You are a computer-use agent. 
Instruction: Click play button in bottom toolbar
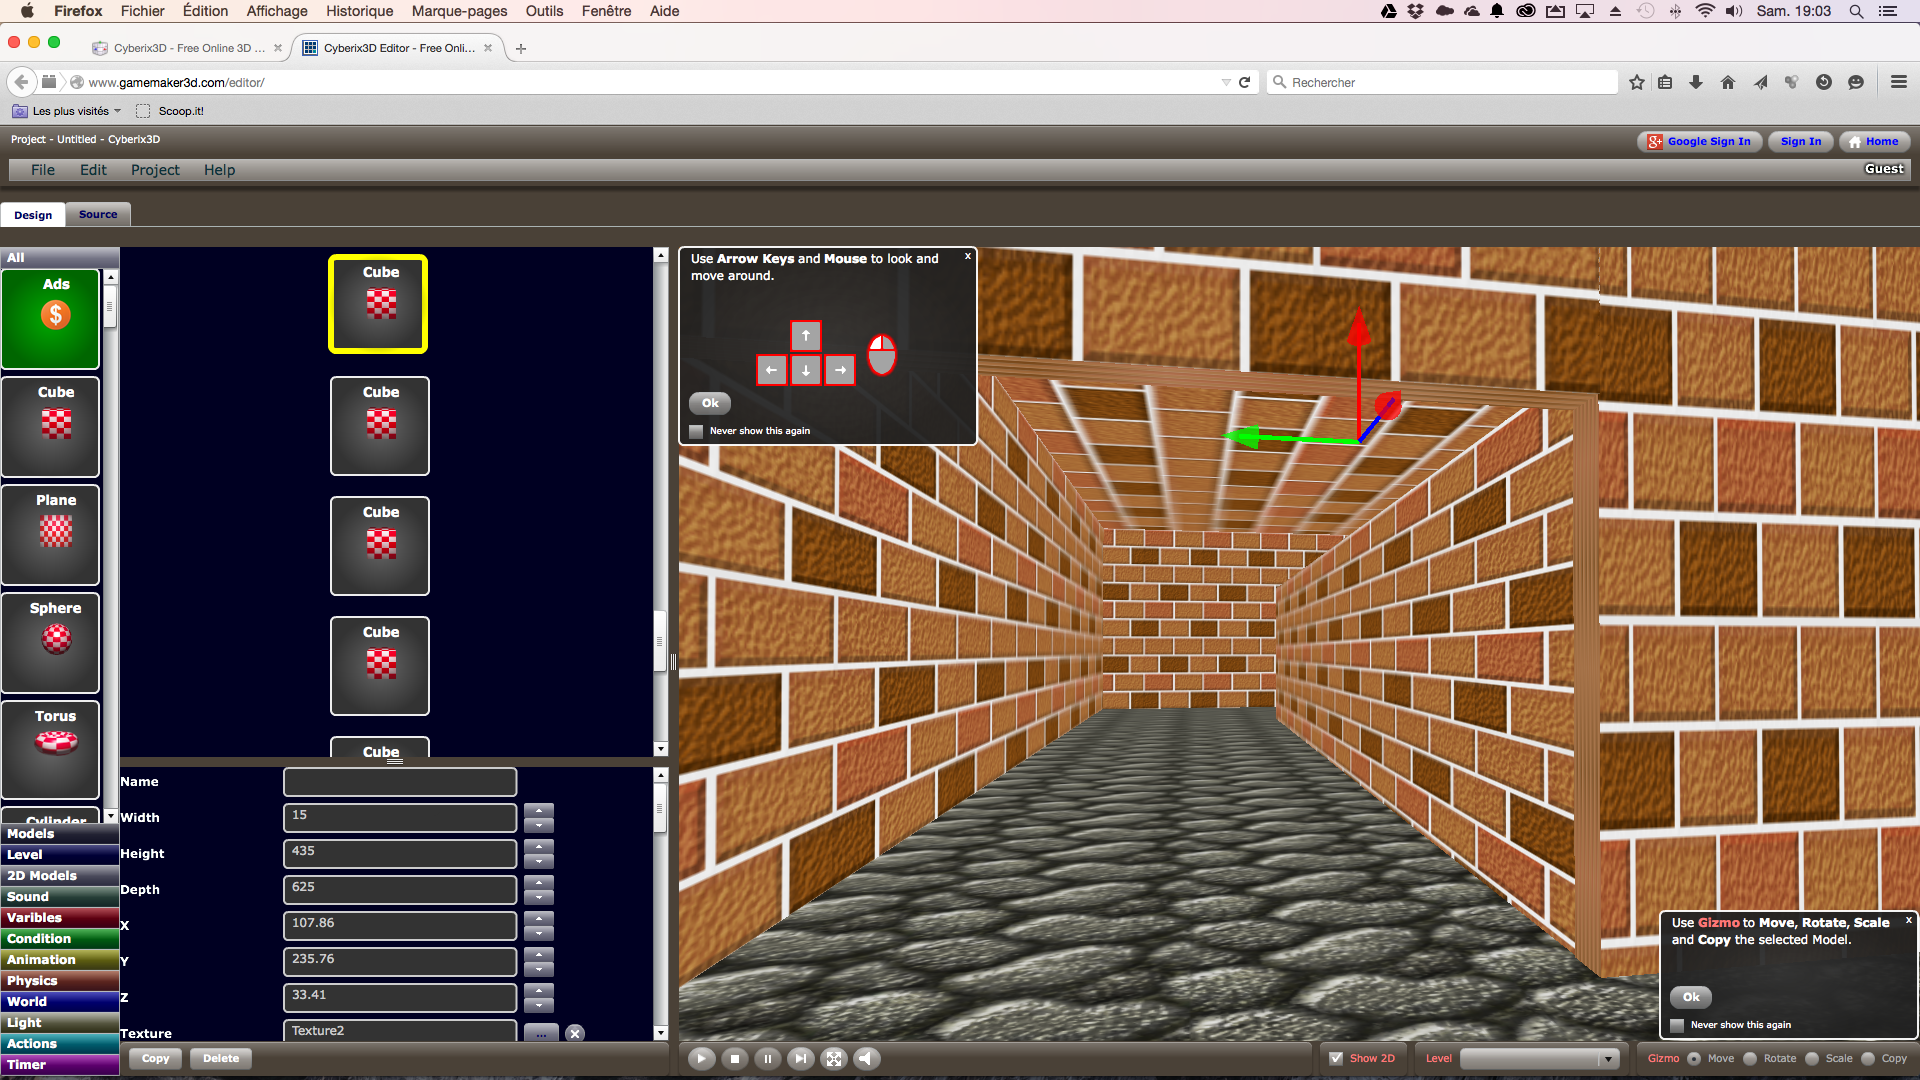(x=700, y=1058)
